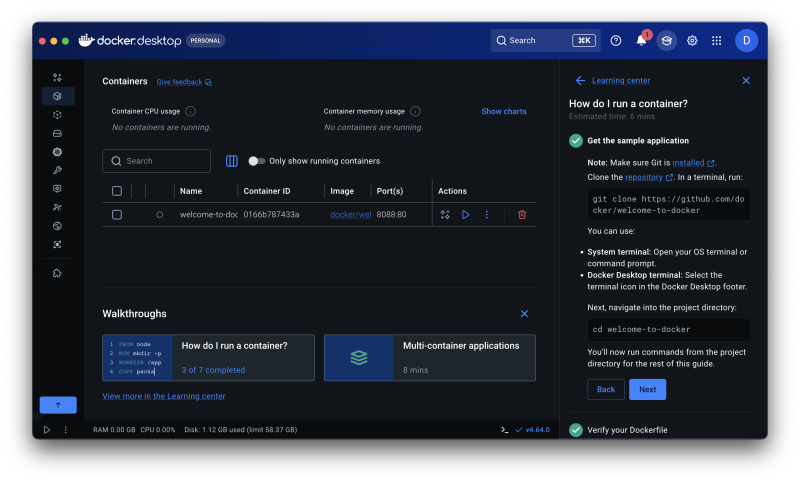Open the notifications bell

pos(642,41)
